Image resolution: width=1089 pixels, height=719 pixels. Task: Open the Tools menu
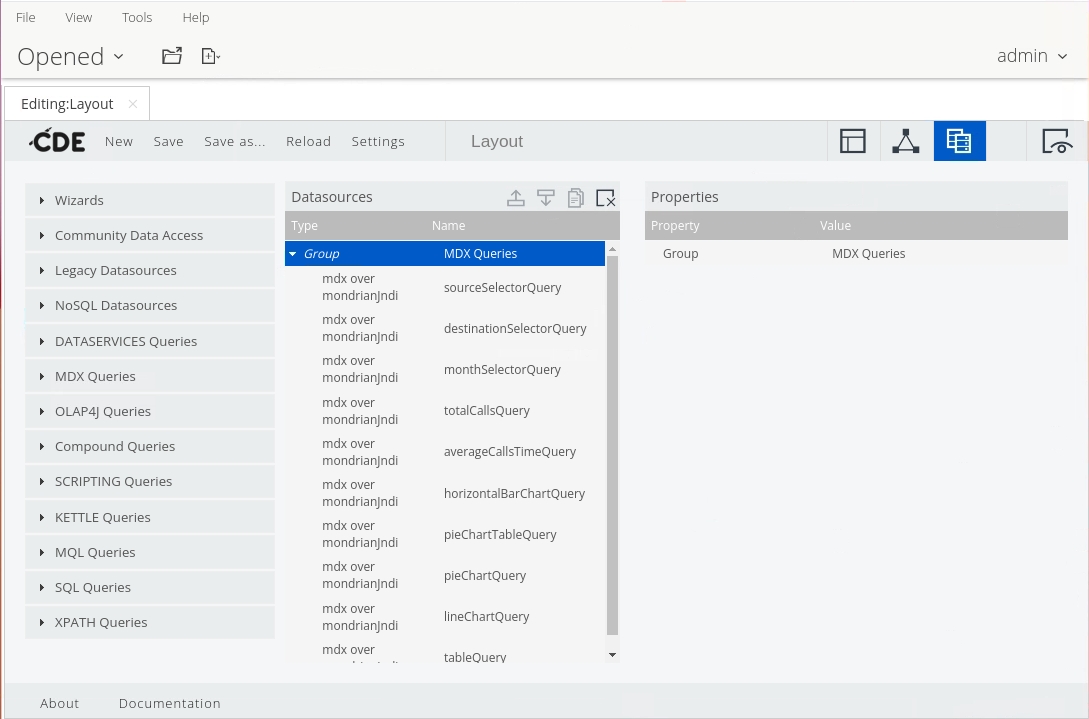137,17
